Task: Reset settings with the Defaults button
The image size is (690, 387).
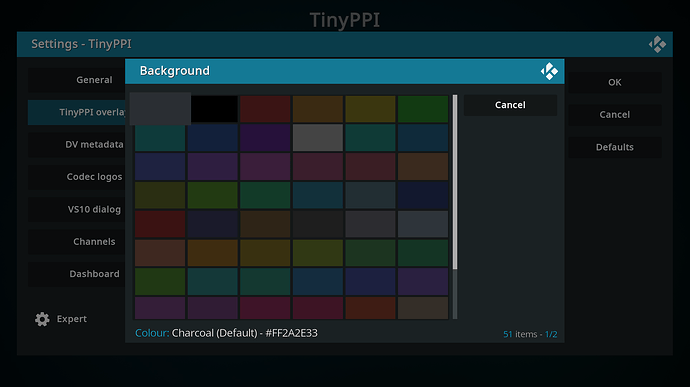Action: coord(615,147)
